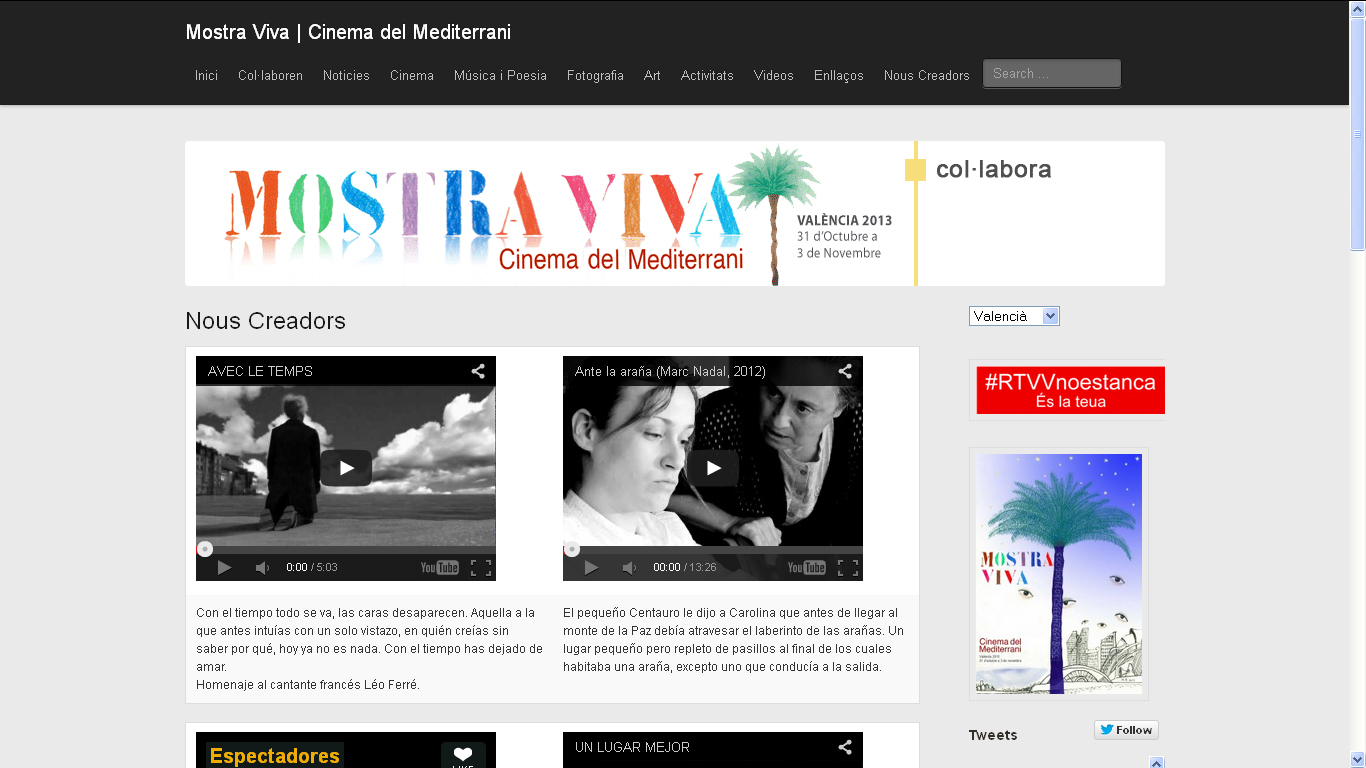This screenshot has height=768, width=1366.
Task: Open the Fotografia menu item
Action: (x=595, y=75)
